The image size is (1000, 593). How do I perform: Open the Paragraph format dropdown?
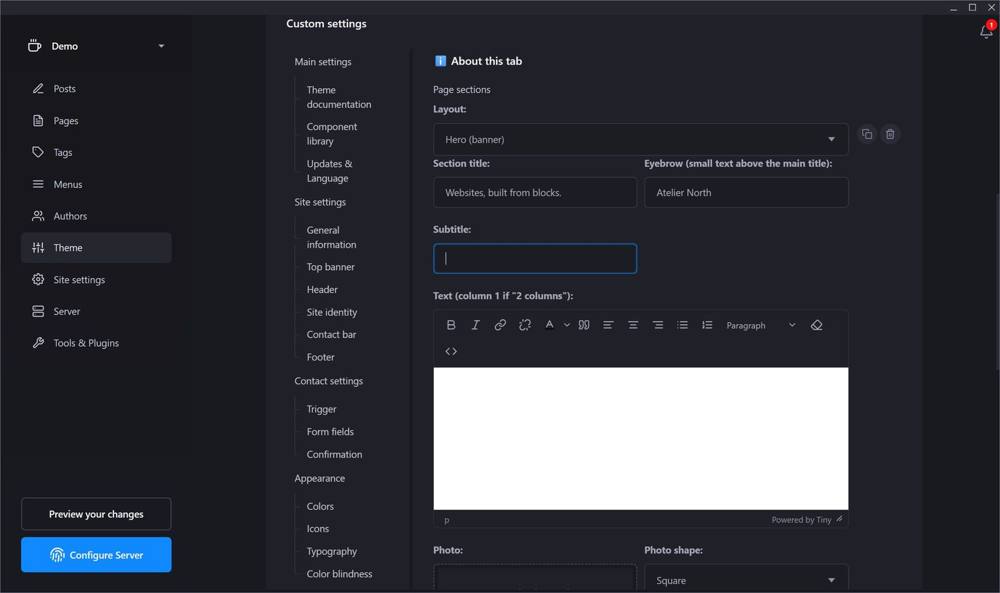(761, 325)
